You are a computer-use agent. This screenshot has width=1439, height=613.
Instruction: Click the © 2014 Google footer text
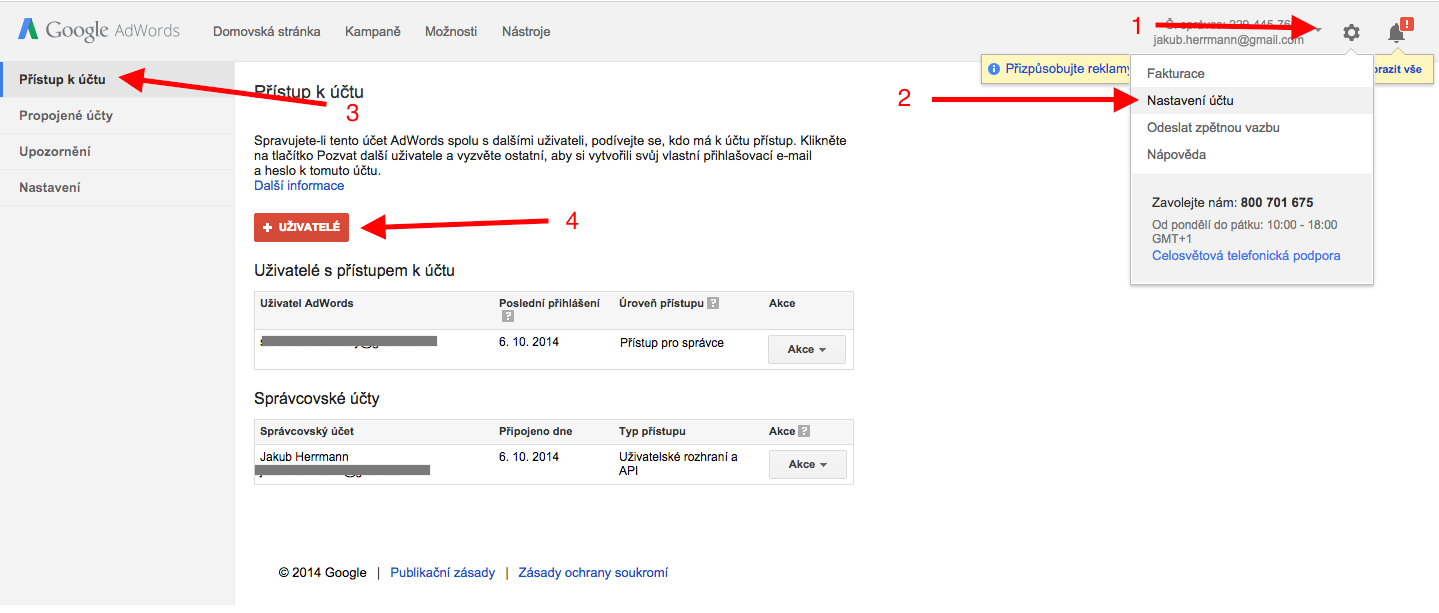coord(323,572)
